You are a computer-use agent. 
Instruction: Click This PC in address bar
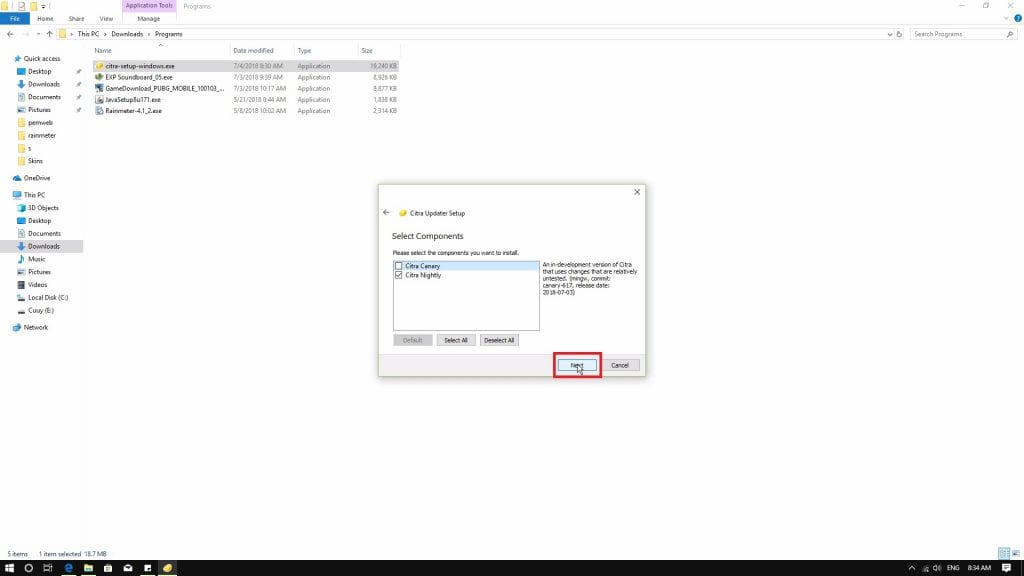[x=88, y=34]
